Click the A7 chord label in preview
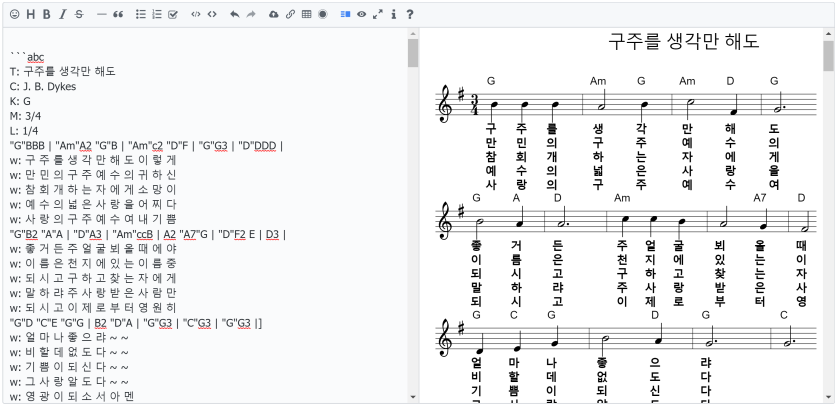Viewport: 835px width, 414px height. click(x=760, y=198)
